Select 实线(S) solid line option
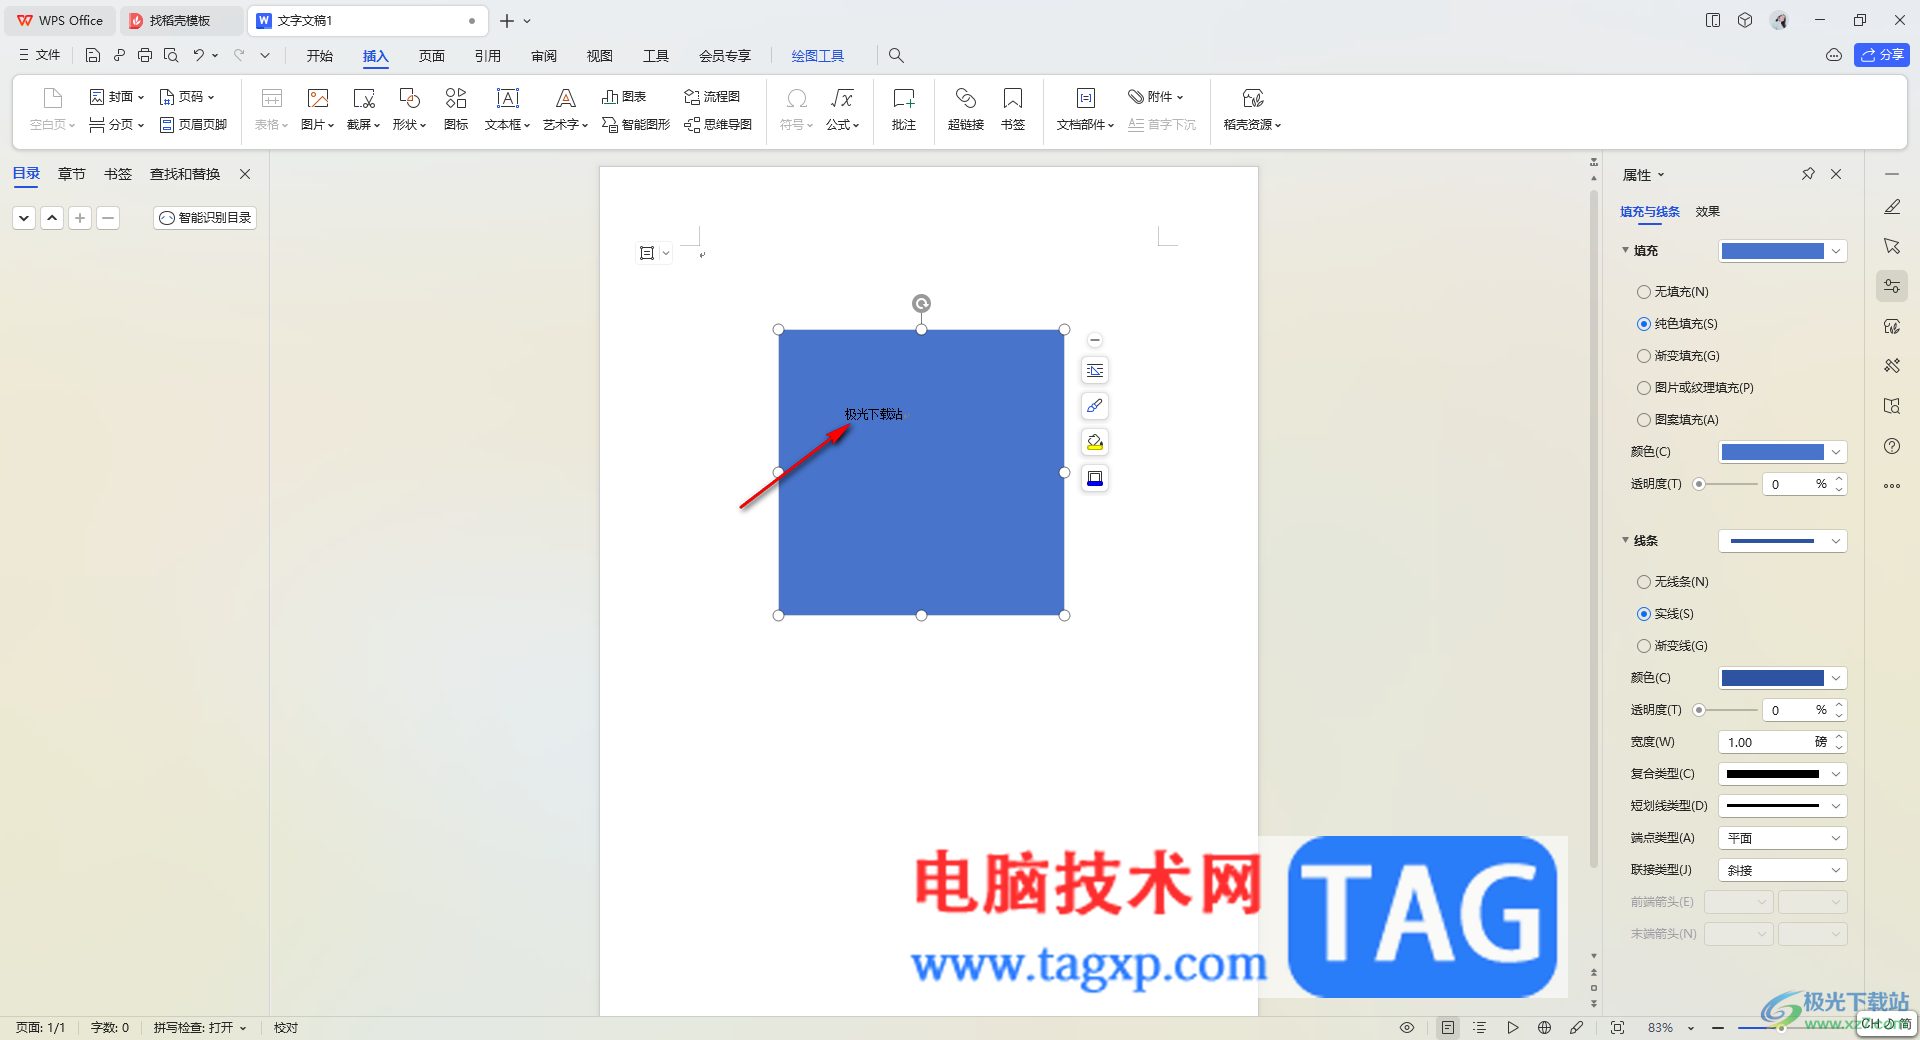 tap(1665, 614)
